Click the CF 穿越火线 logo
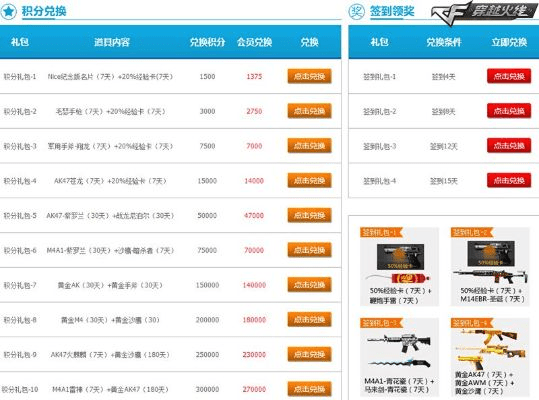The width and height of the screenshot is (539, 400). (484, 13)
